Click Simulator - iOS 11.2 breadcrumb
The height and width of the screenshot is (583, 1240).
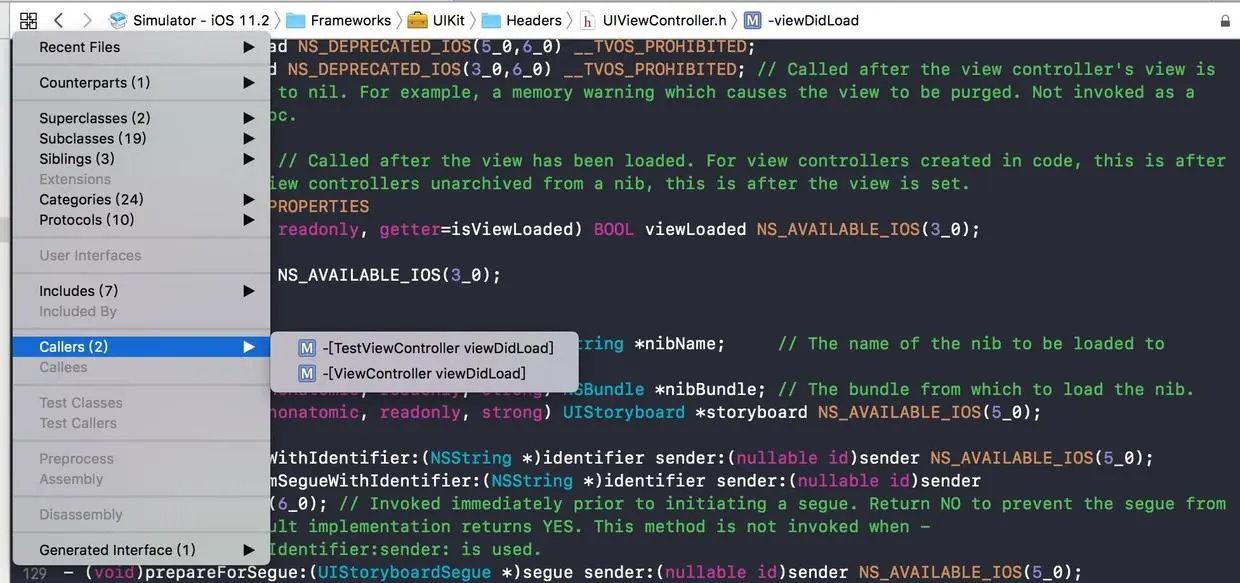(x=201, y=20)
